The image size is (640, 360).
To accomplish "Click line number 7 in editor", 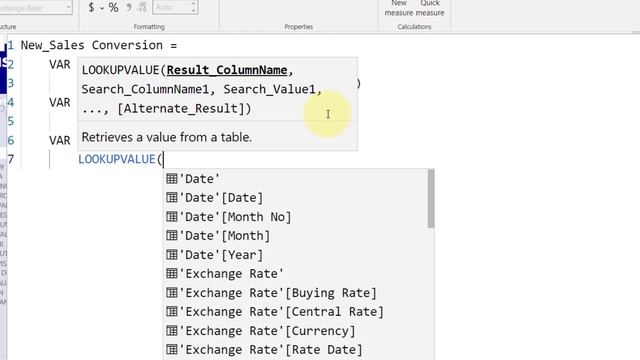I will click(11, 159).
